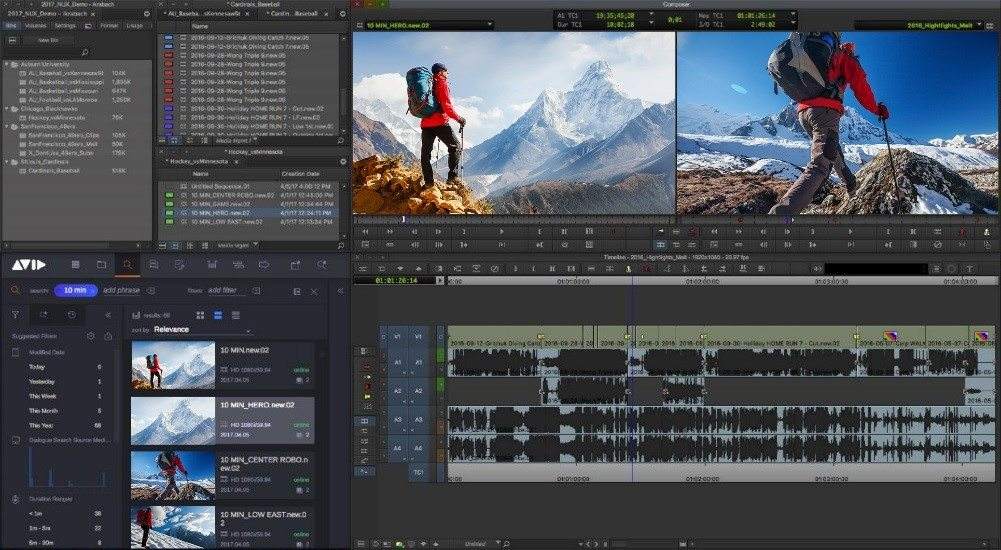Remove the '10 min' search pill
1001x550 pixels.
click(75, 290)
